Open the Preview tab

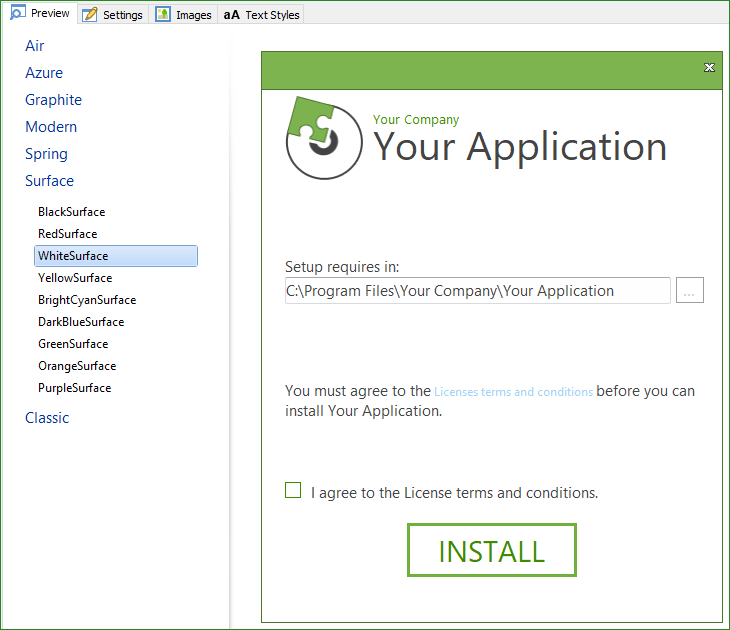point(40,13)
